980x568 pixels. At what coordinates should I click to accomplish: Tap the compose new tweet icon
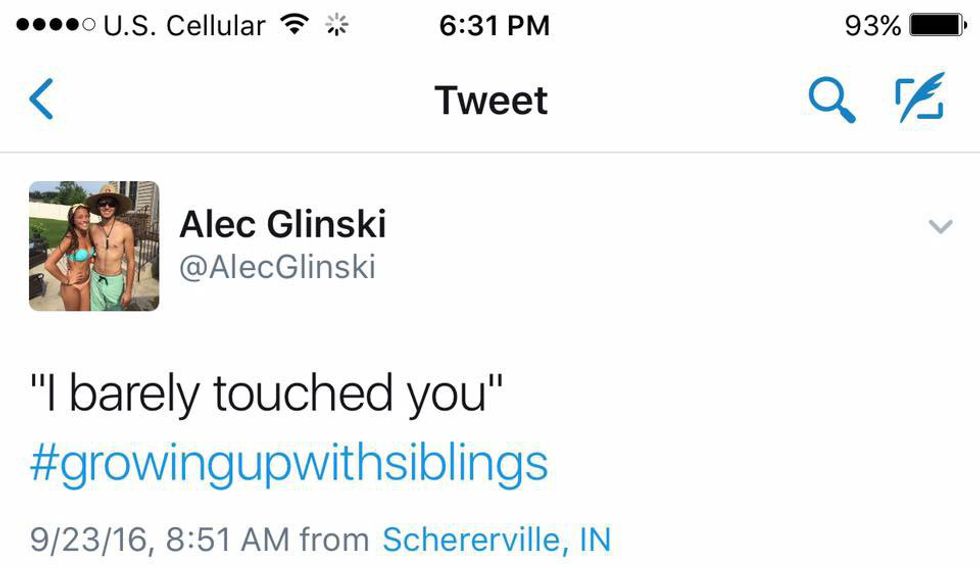(x=919, y=99)
